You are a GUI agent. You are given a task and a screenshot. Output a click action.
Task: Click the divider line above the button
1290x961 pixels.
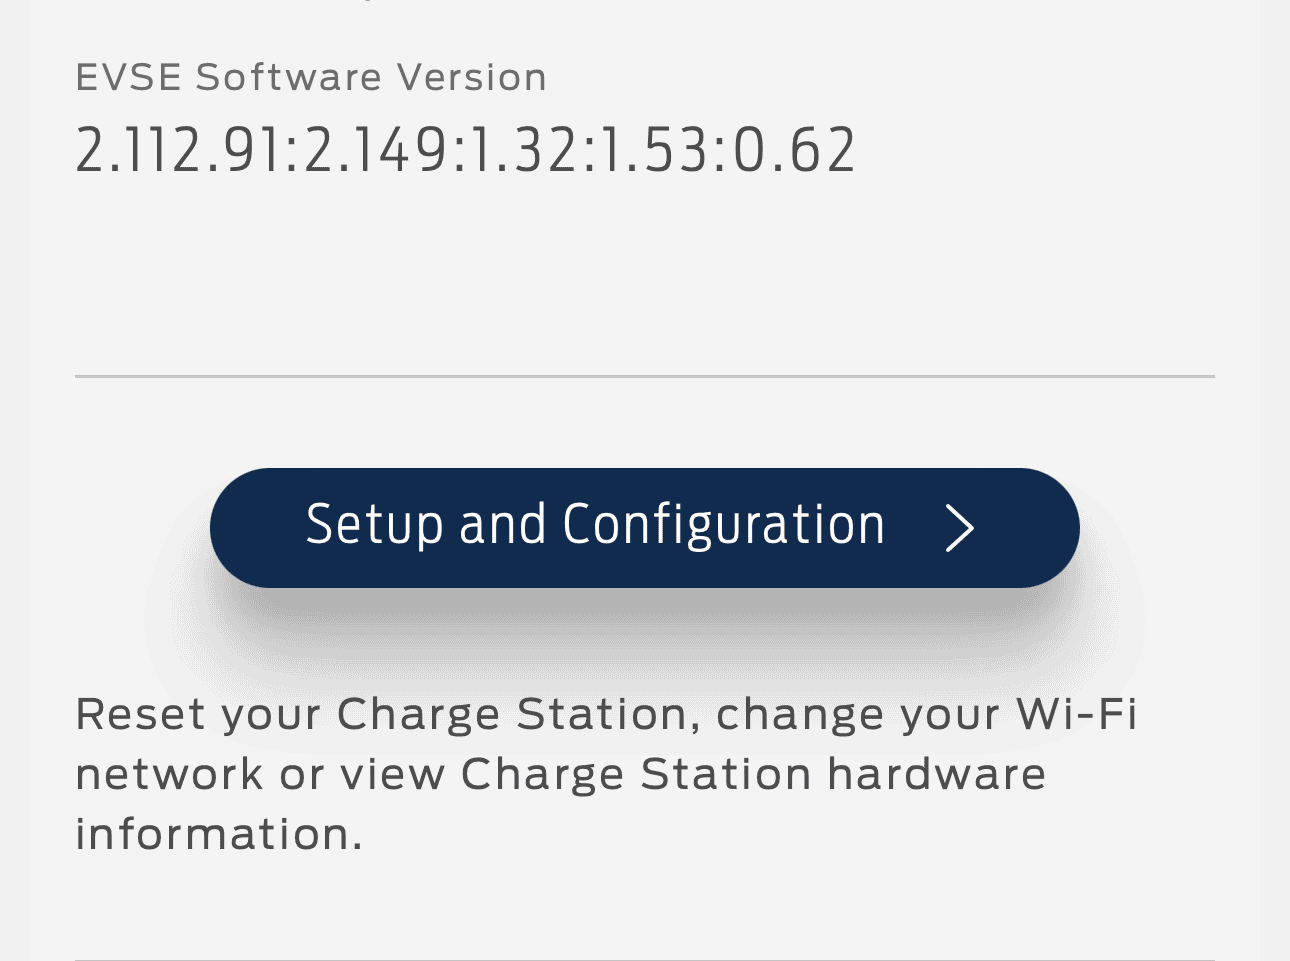(644, 377)
